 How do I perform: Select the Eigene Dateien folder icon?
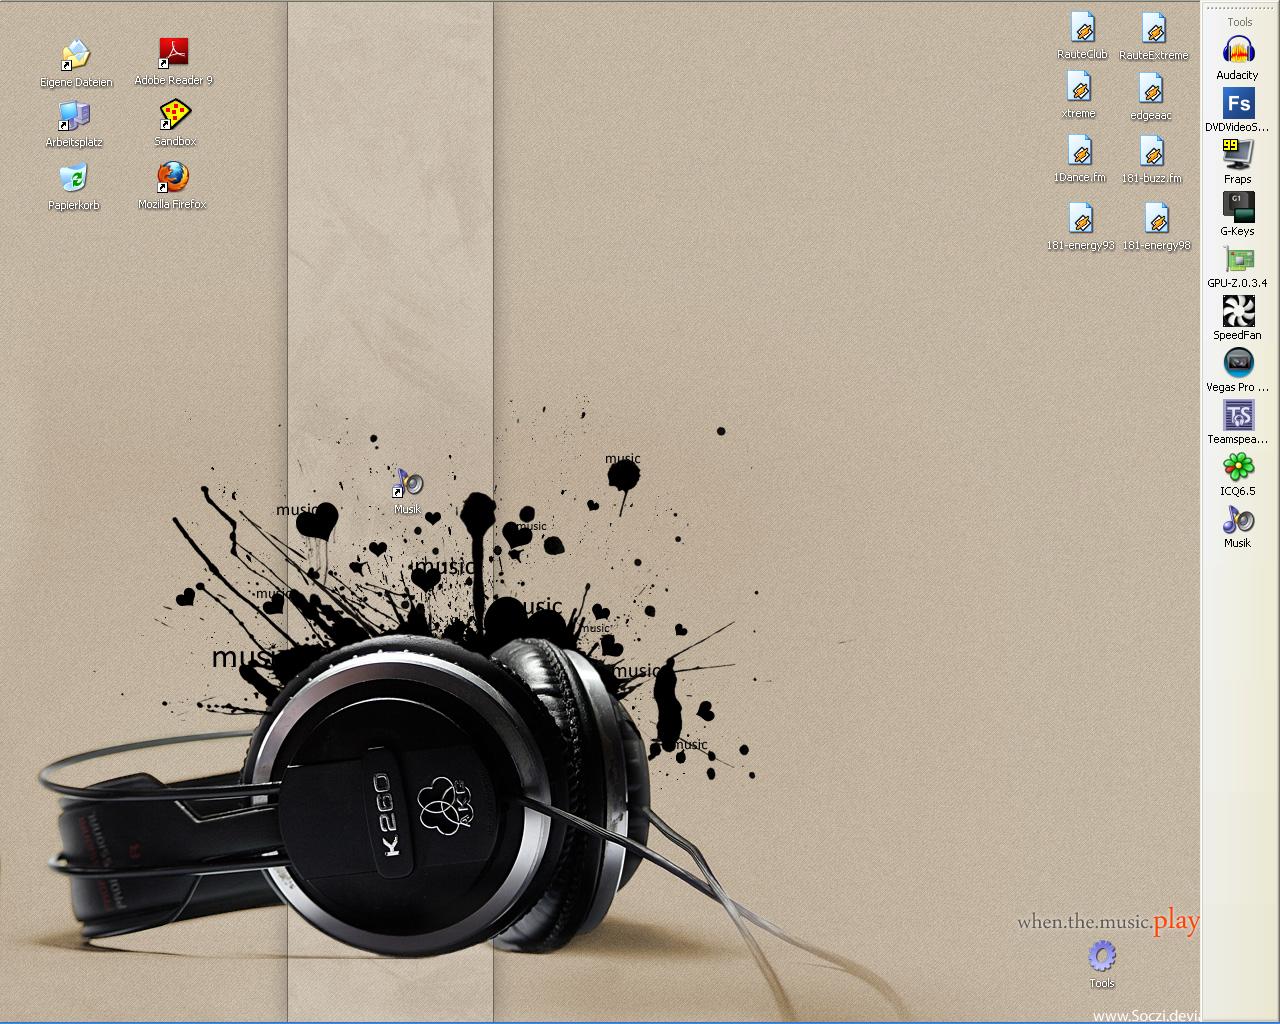point(76,56)
